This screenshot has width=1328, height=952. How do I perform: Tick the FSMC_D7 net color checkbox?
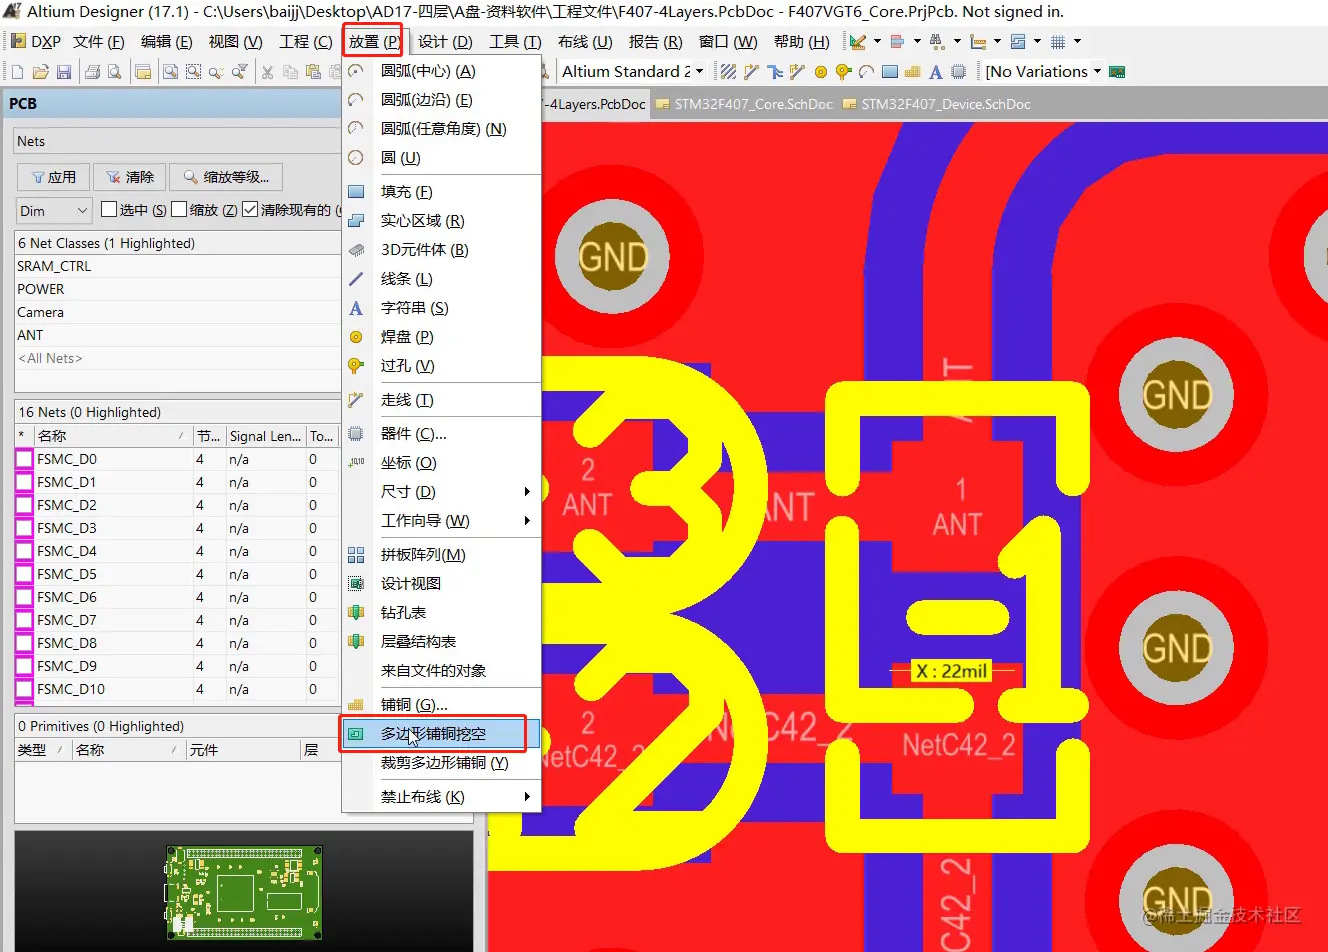click(24, 620)
